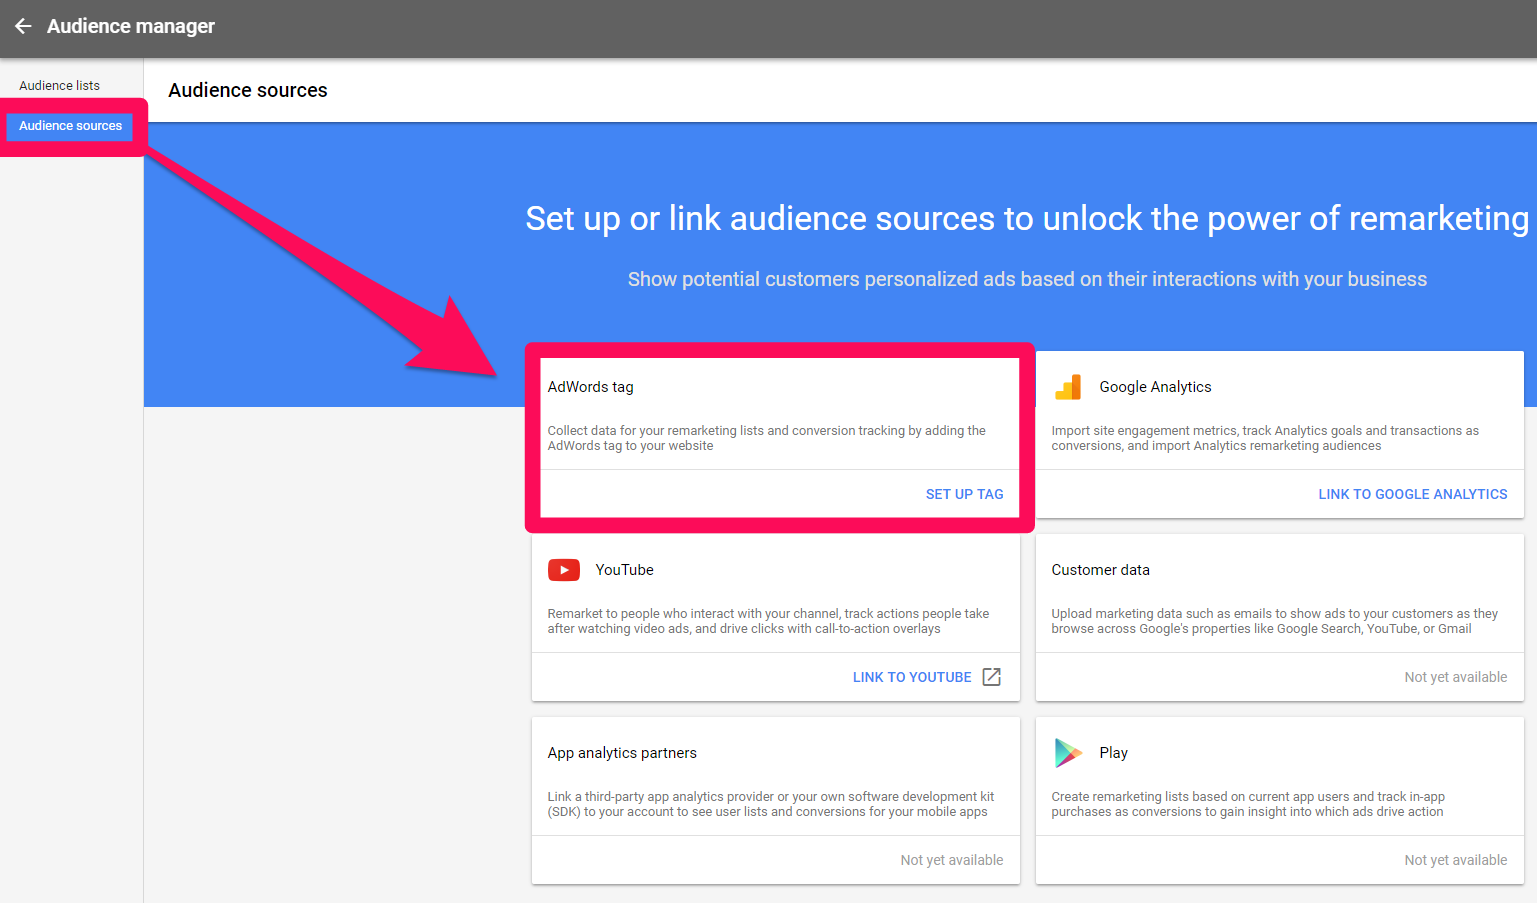
Task: Click Not yet available under App analytics partners
Action: click(x=951, y=860)
